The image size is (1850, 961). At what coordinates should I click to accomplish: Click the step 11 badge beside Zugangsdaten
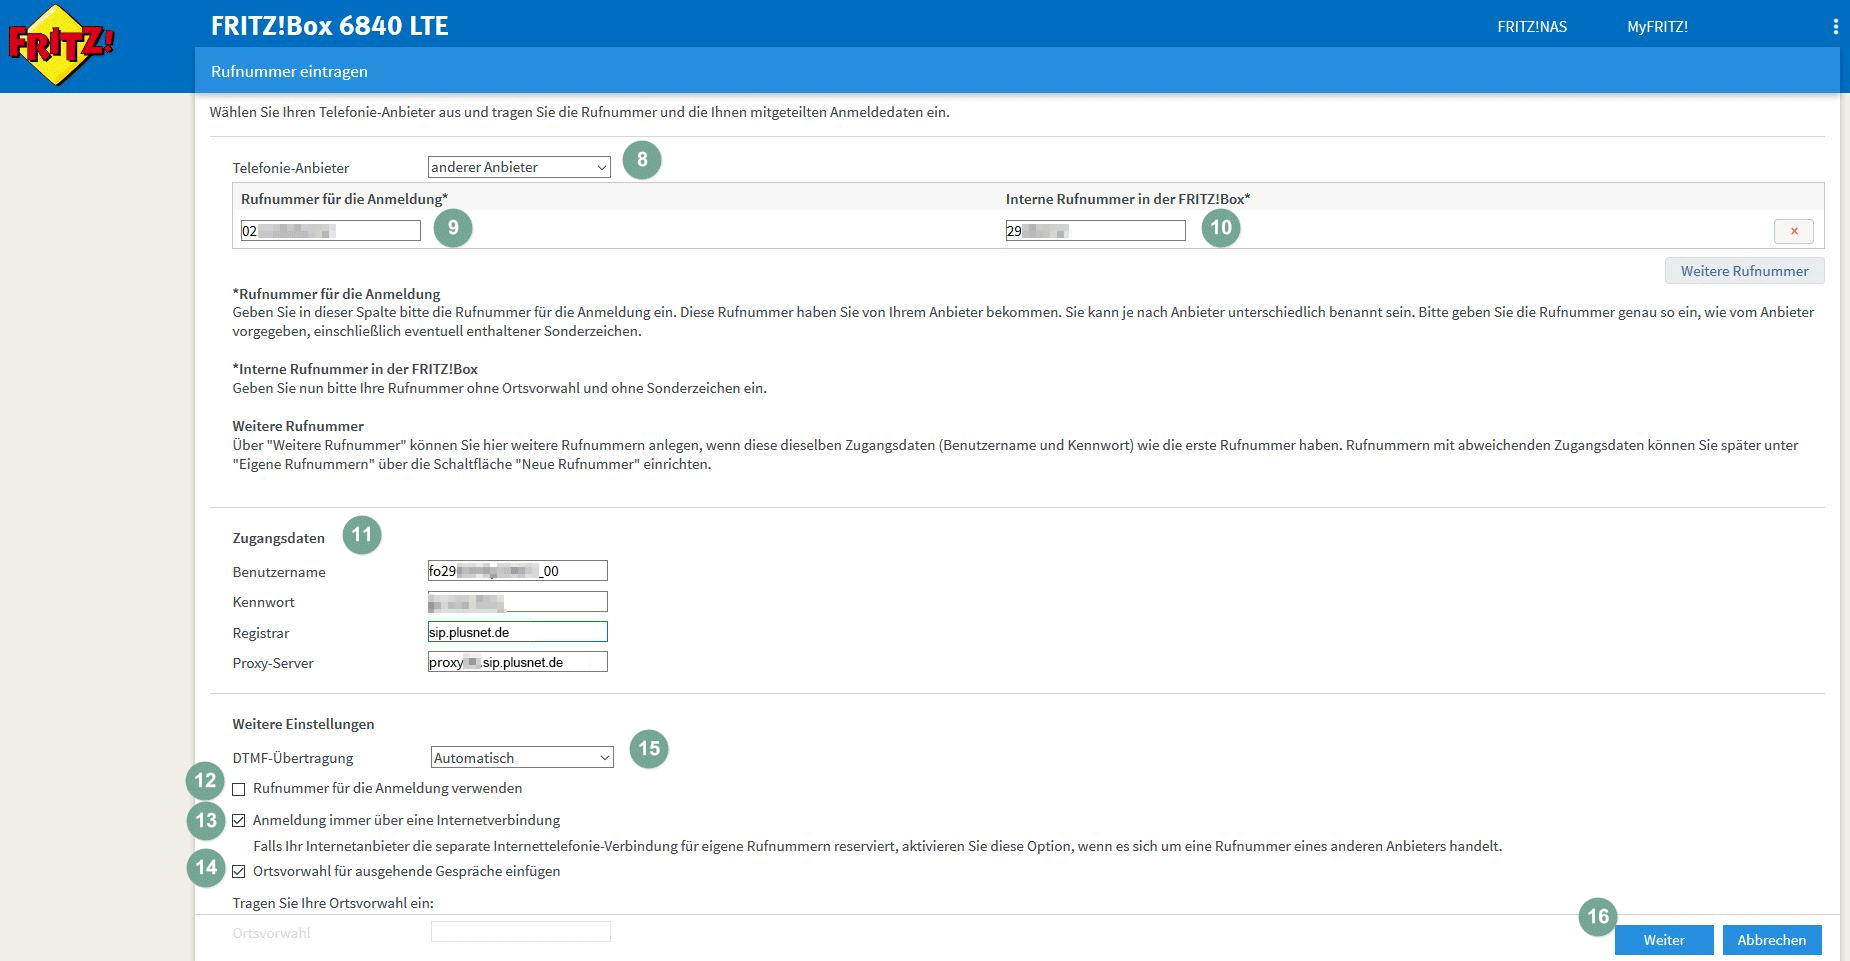coord(362,535)
